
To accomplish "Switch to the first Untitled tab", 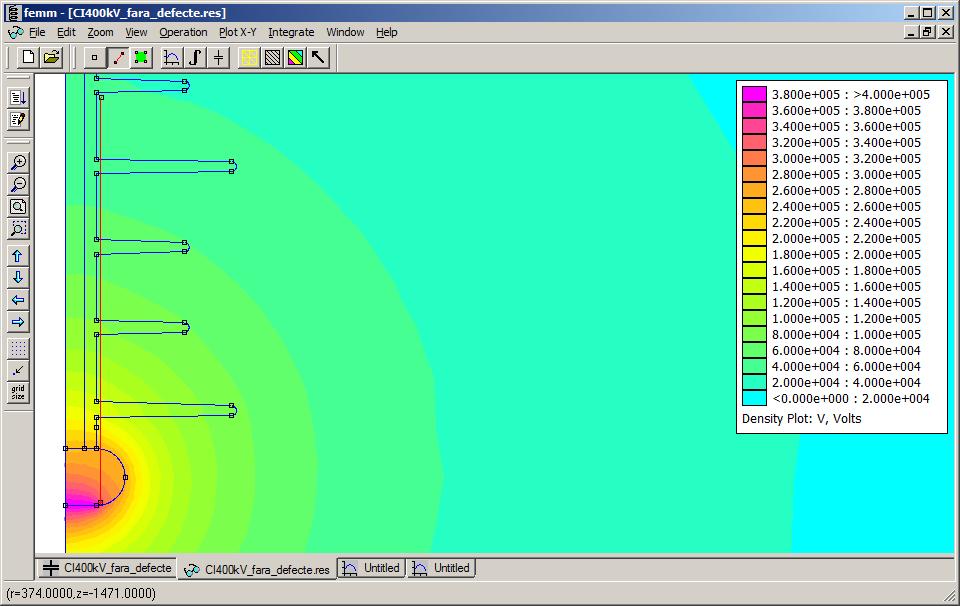I will 372,568.
